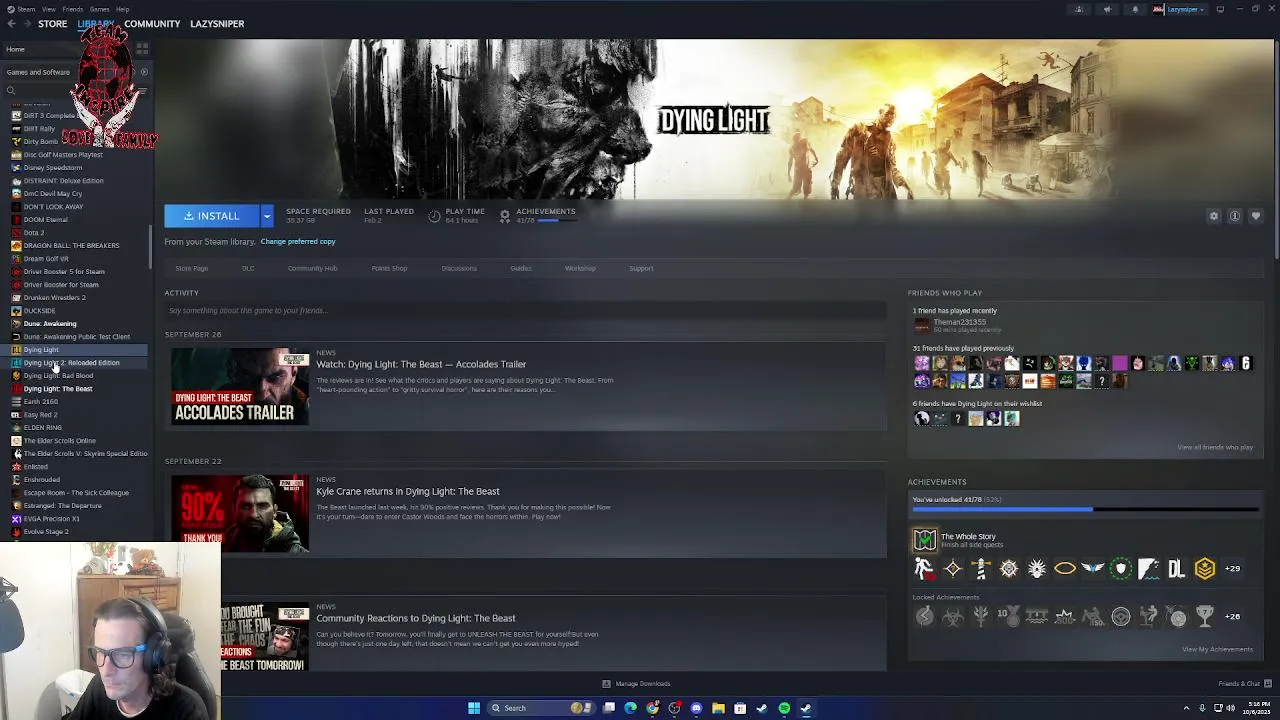Click the activity post input field

click(526, 311)
